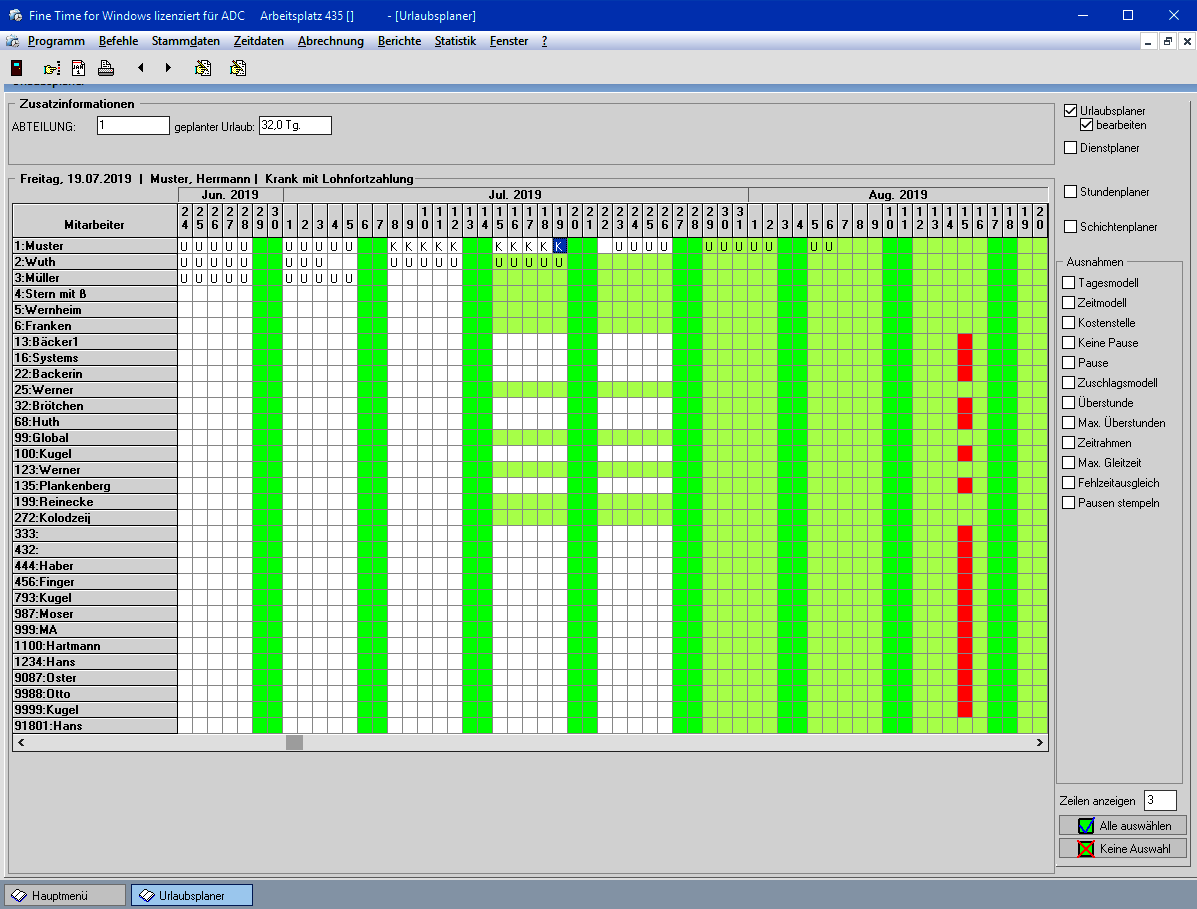Uncheck the bearbeiten checkbox
Viewport: 1197px width, 909px height.
(1086, 124)
